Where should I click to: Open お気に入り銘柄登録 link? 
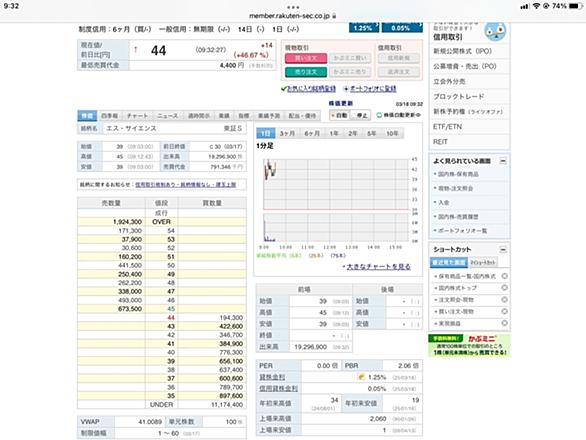click(311, 89)
